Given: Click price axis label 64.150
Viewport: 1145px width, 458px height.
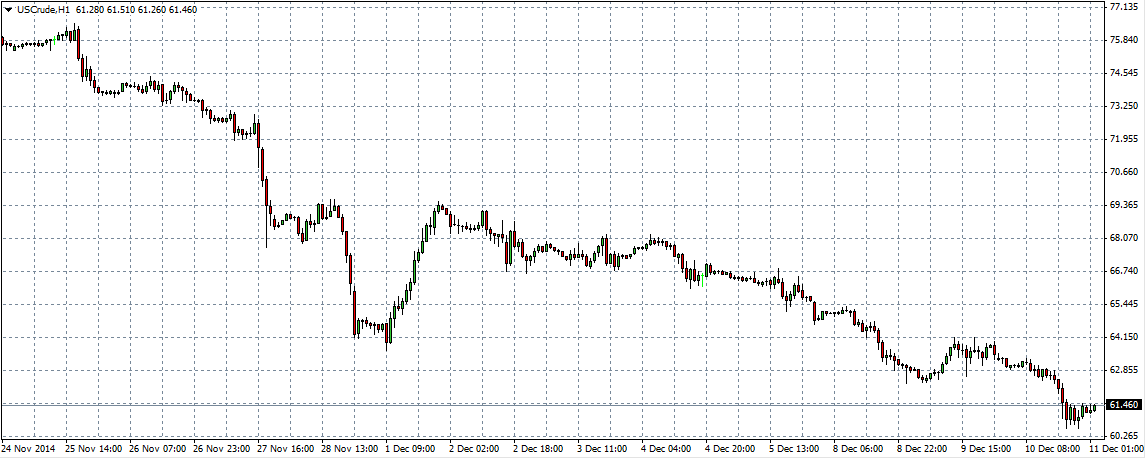Looking at the screenshot, I should point(1123,337).
